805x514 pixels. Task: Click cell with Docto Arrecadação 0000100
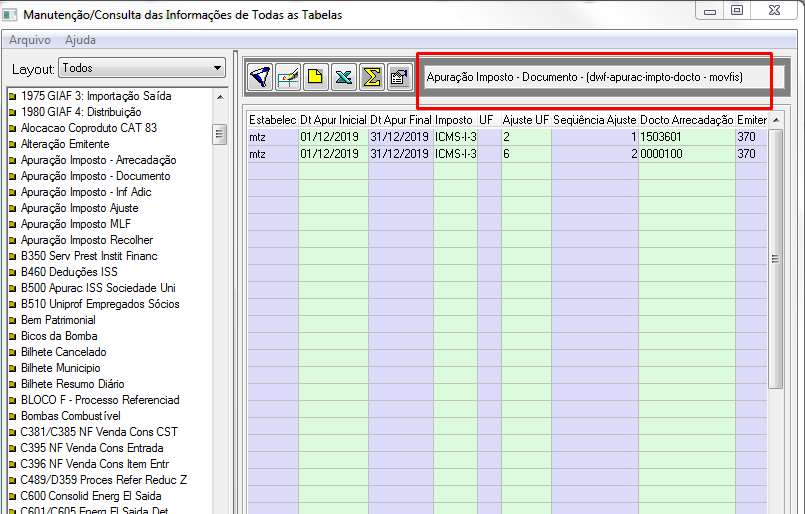pos(687,154)
